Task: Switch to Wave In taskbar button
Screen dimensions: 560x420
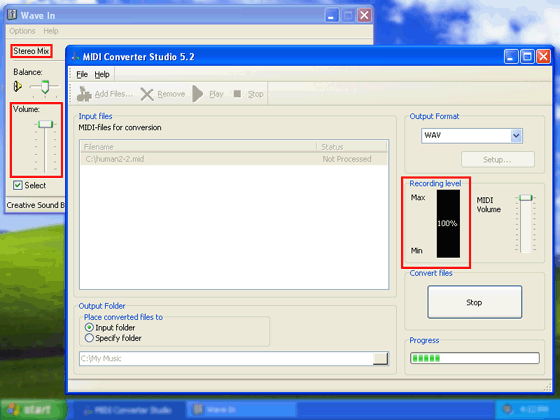Action: pos(242,410)
